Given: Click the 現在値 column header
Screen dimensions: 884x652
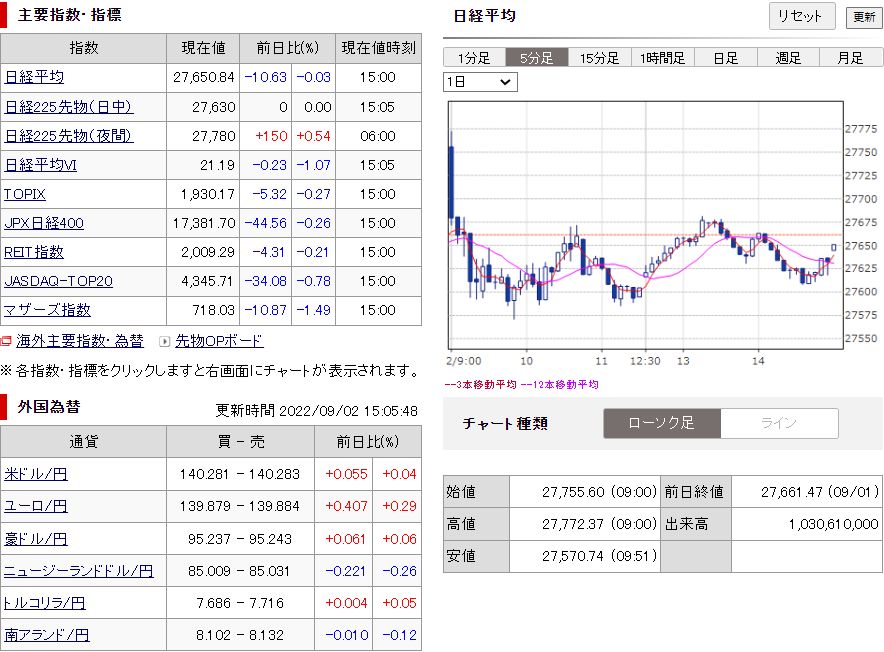Looking at the screenshot, I should pyautogui.click(x=204, y=48).
